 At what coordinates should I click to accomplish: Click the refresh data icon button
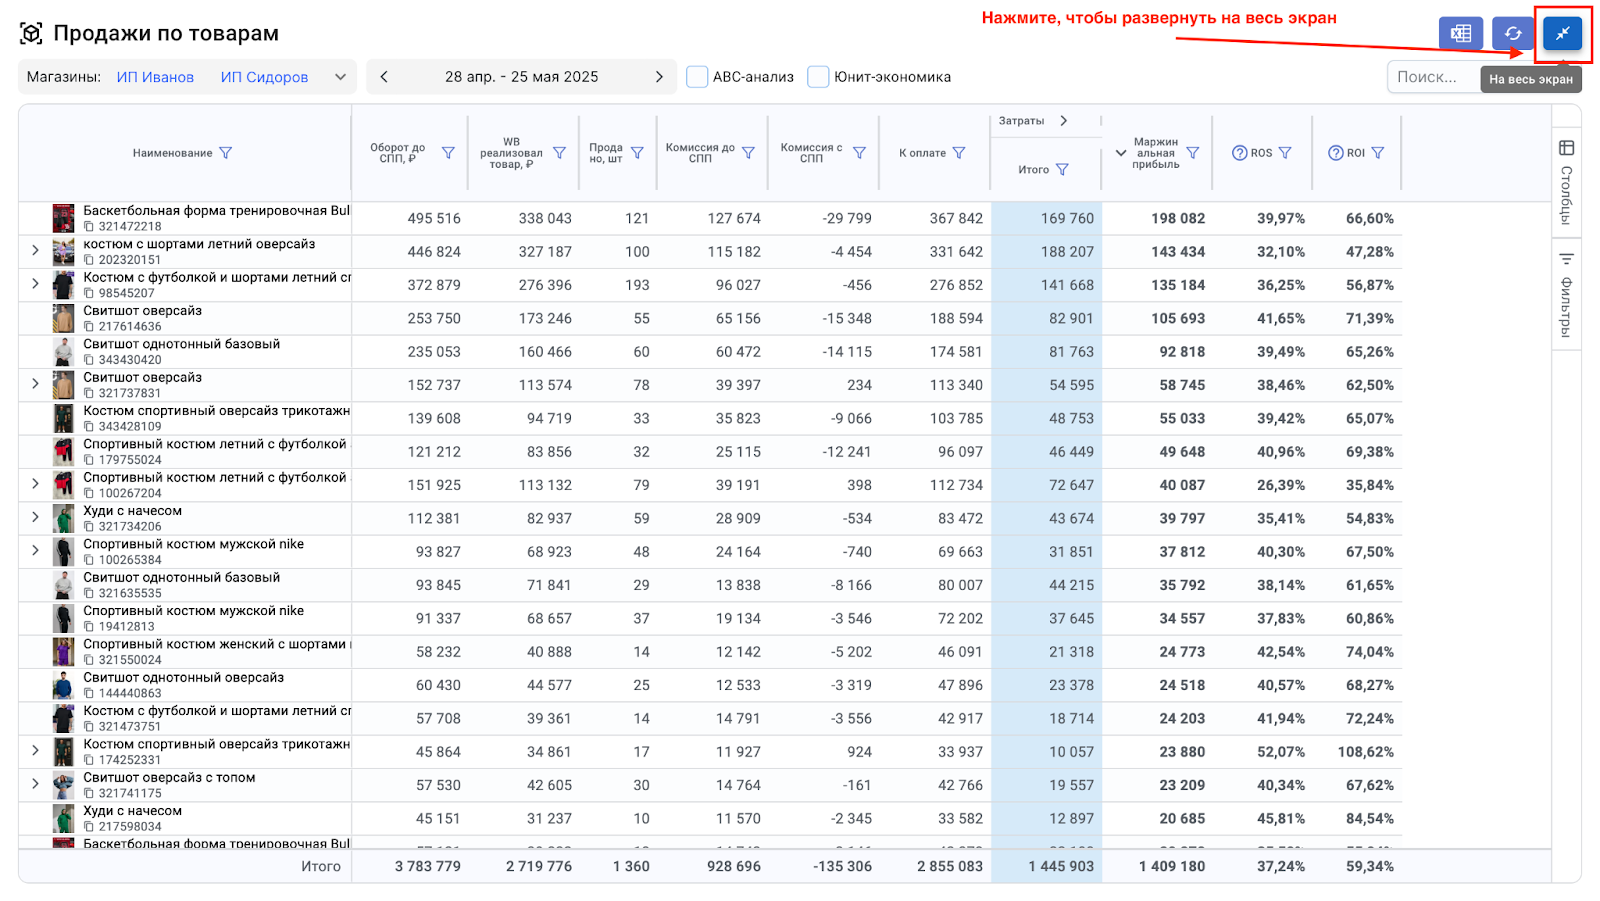click(1512, 33)
